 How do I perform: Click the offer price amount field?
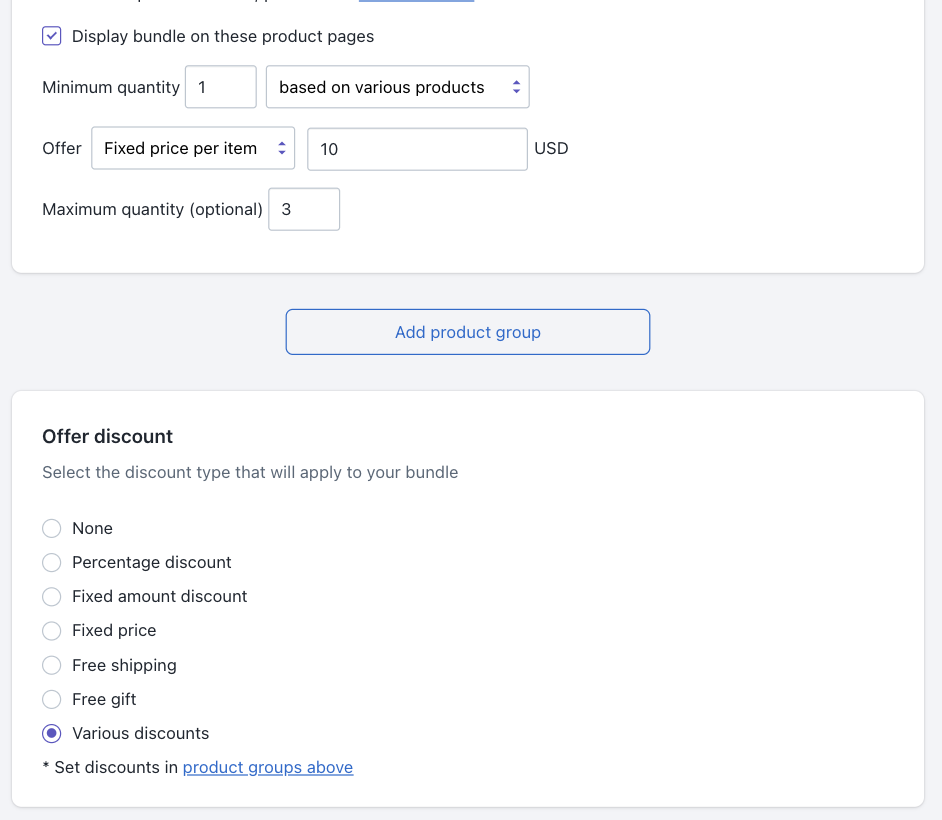pyautogui.click(x=417, y=149)
